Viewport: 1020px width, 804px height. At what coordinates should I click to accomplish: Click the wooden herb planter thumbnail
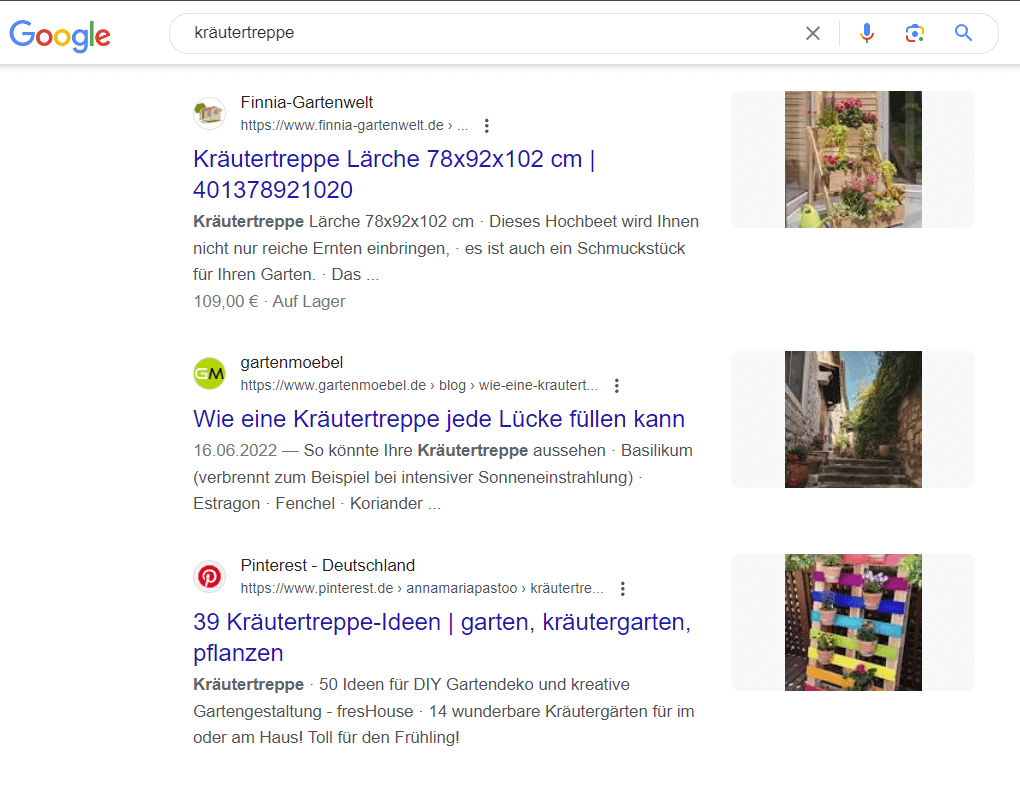853,160
